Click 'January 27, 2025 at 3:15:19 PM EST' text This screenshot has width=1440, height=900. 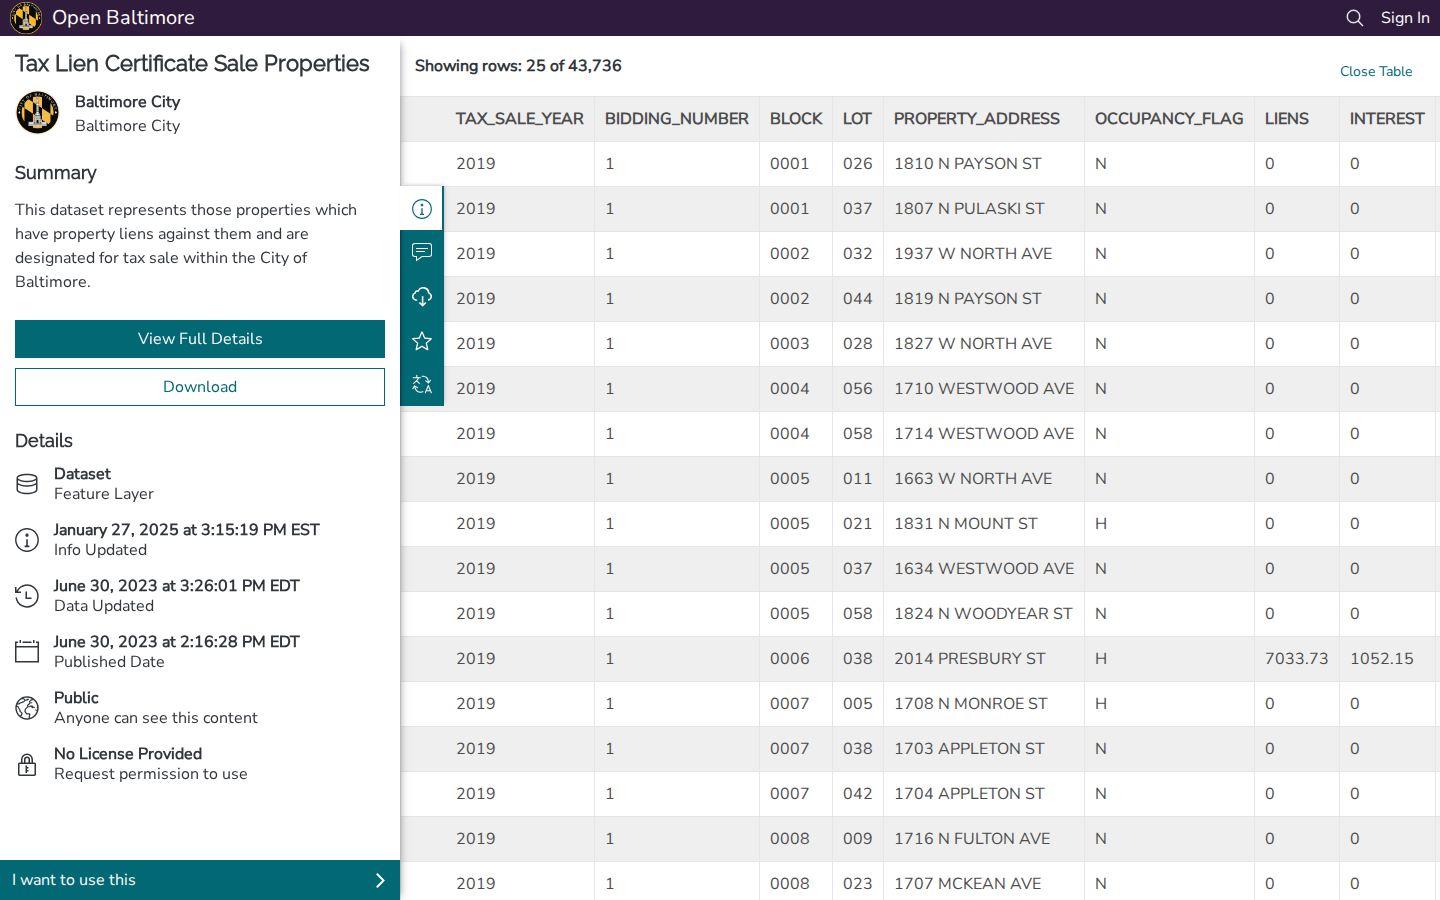coord(187,530)
